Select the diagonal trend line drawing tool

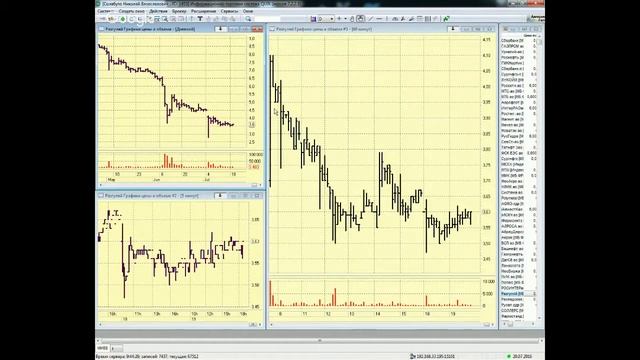371,19
